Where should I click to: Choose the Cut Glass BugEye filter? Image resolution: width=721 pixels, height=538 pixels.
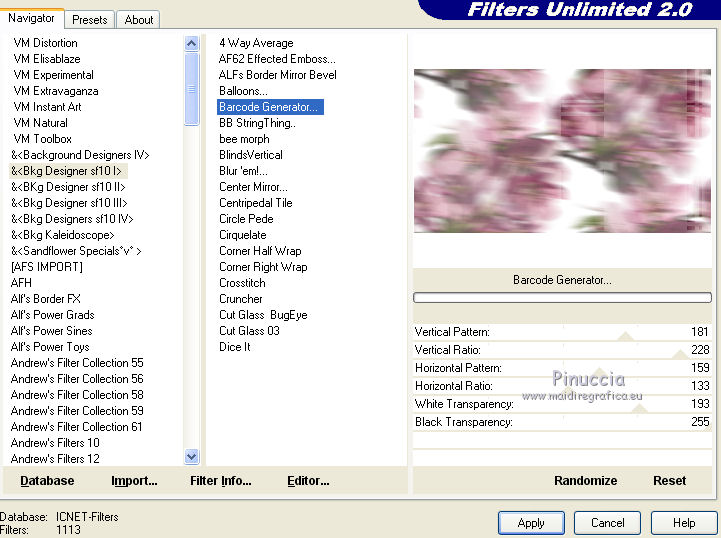(x=263, y=315)
